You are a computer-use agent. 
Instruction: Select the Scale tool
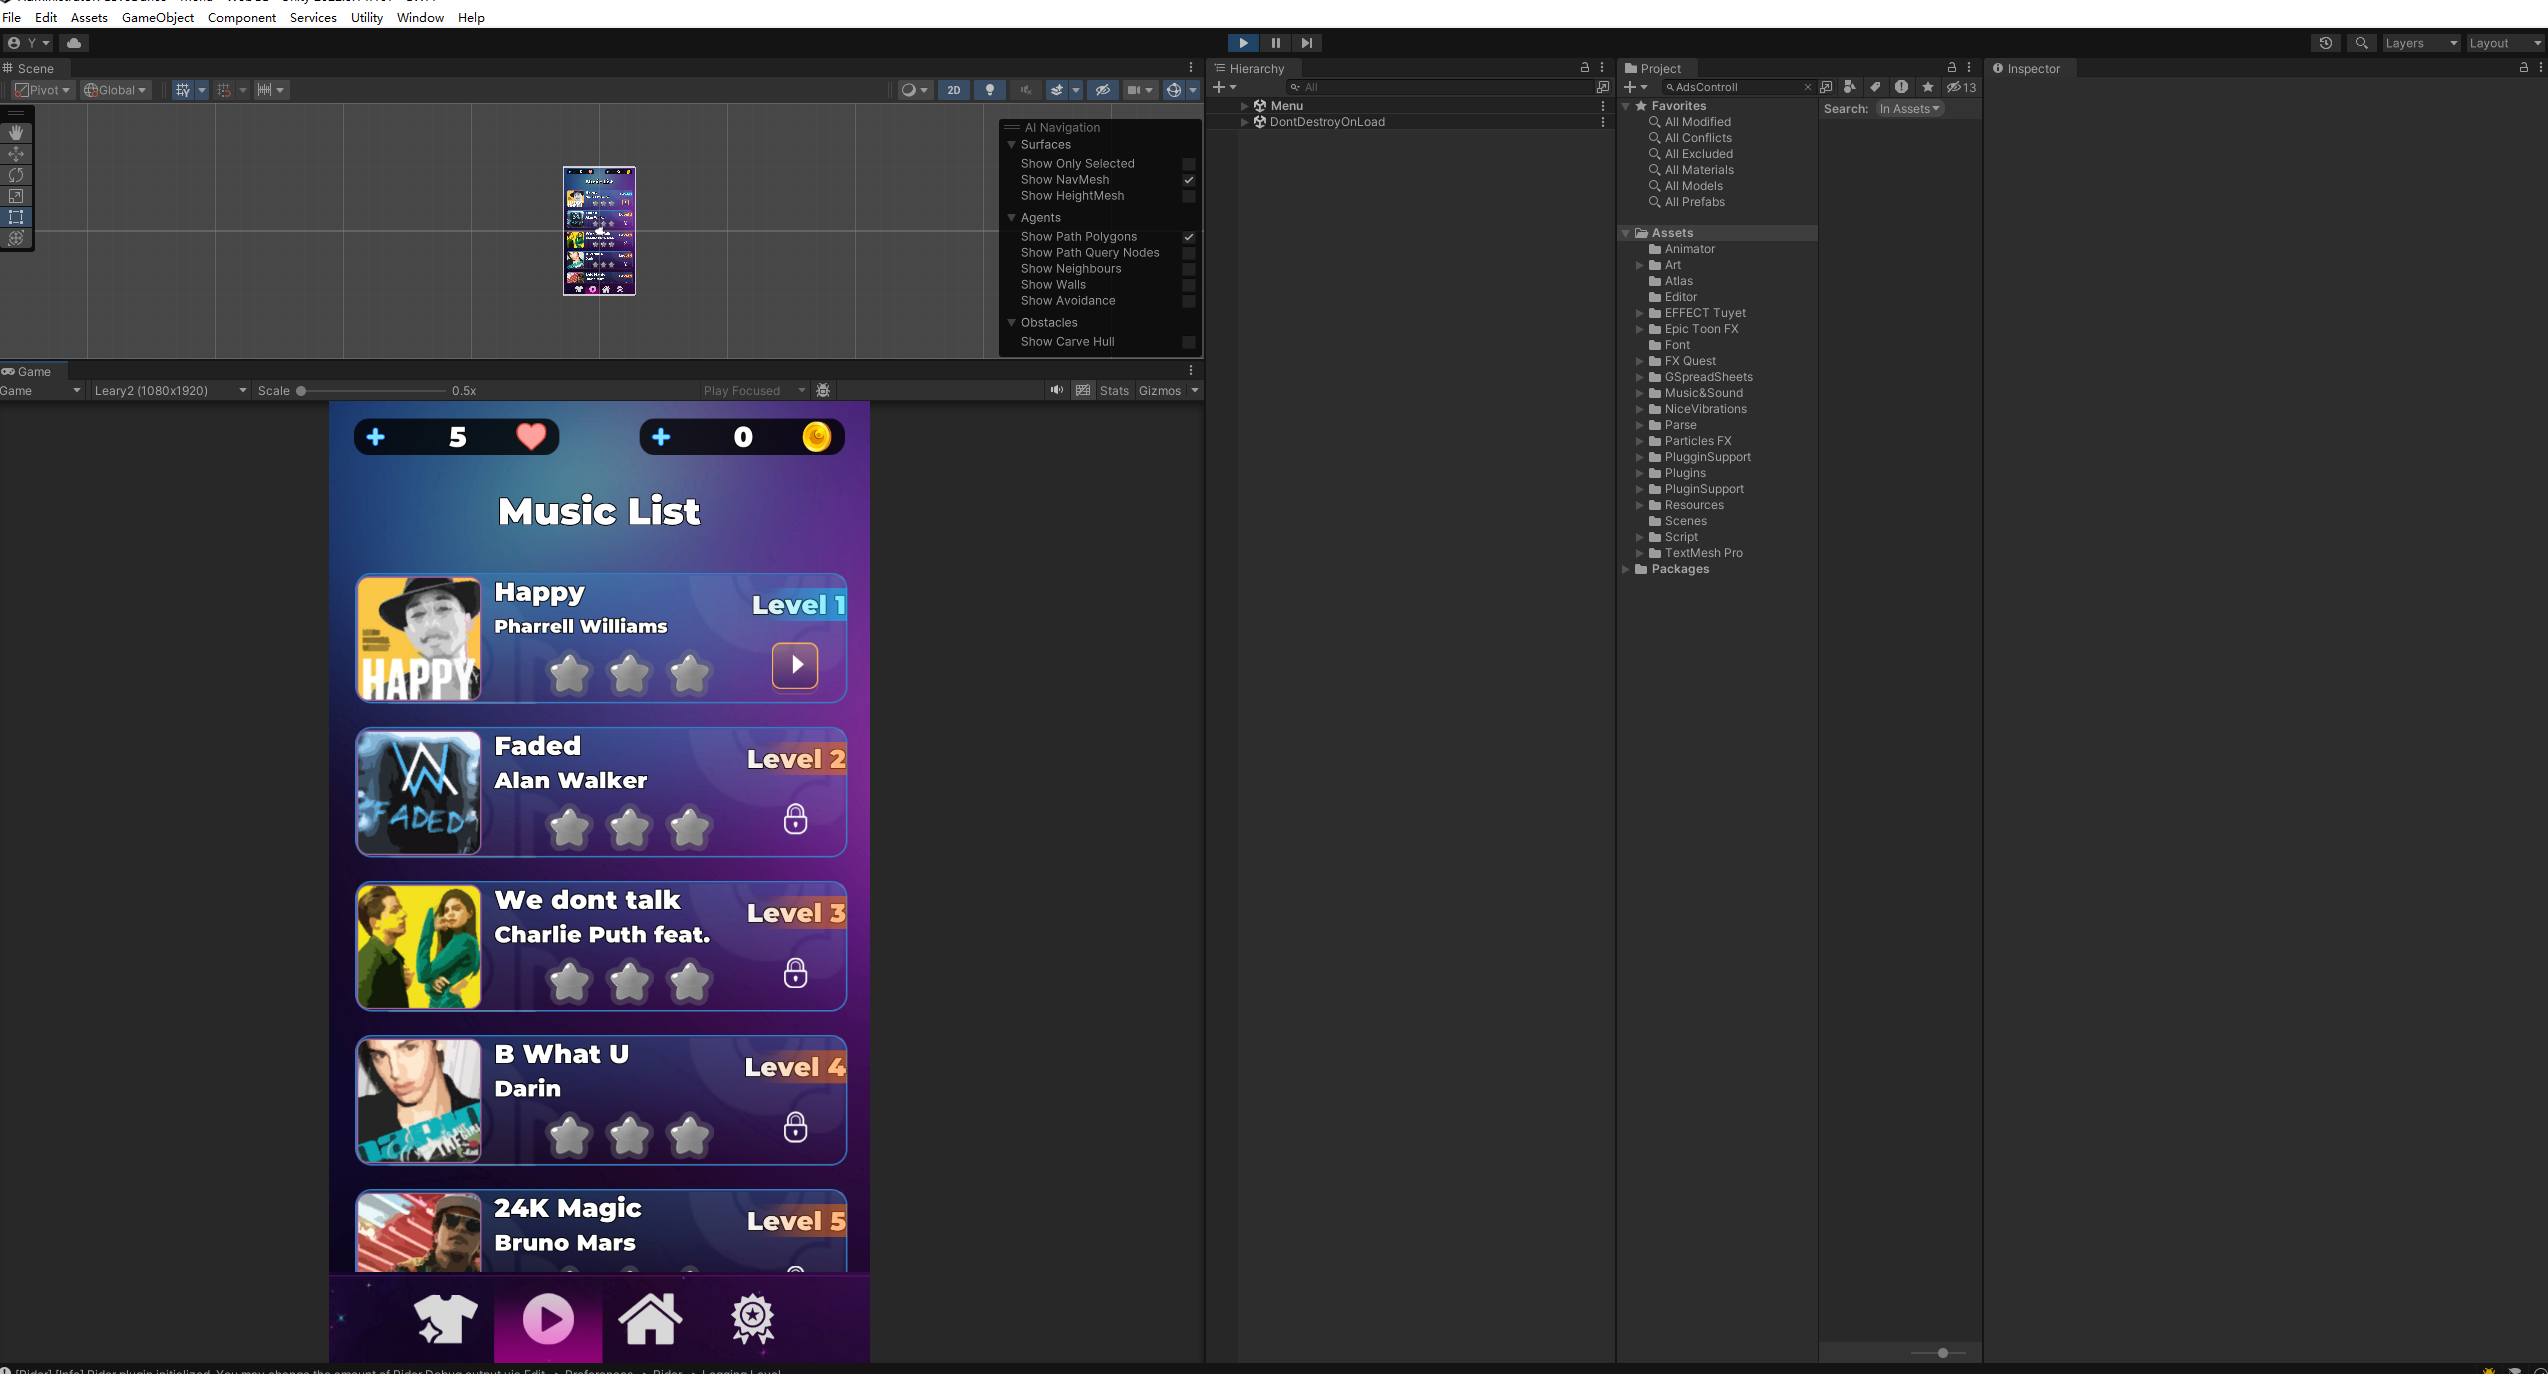pos(16,196)
